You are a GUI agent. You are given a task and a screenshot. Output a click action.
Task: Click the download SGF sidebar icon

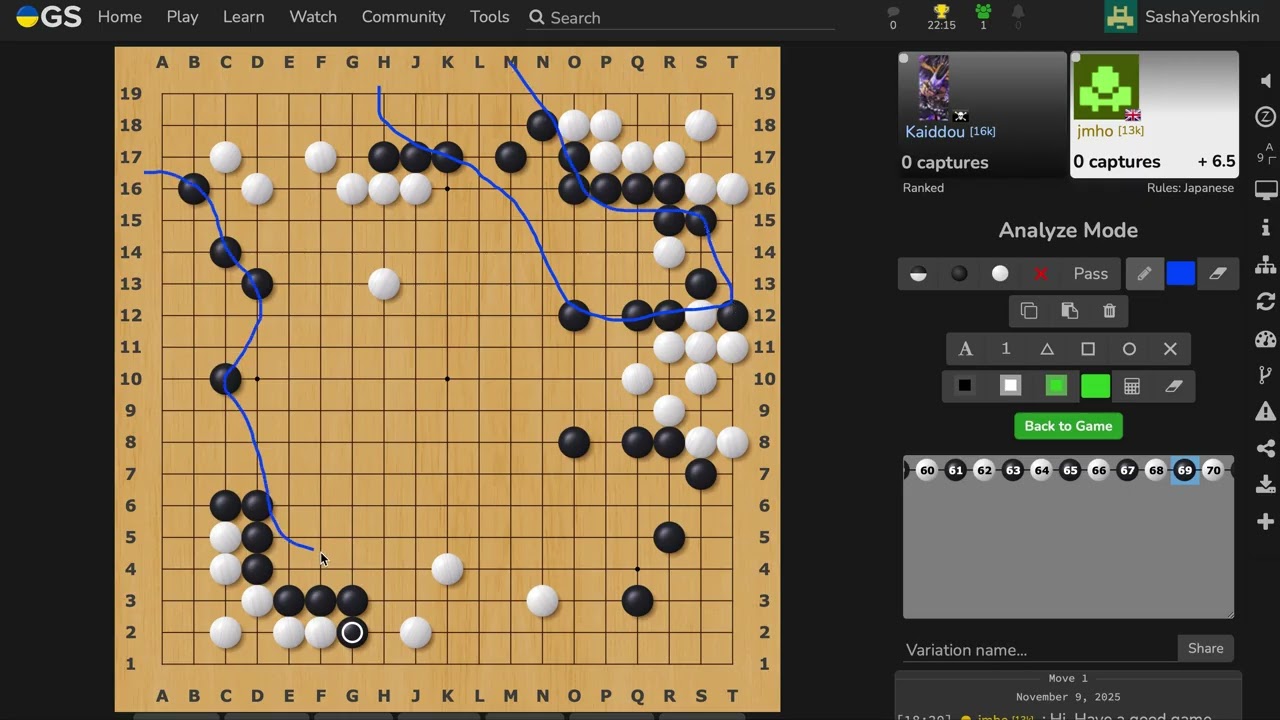pos(1265,485)
